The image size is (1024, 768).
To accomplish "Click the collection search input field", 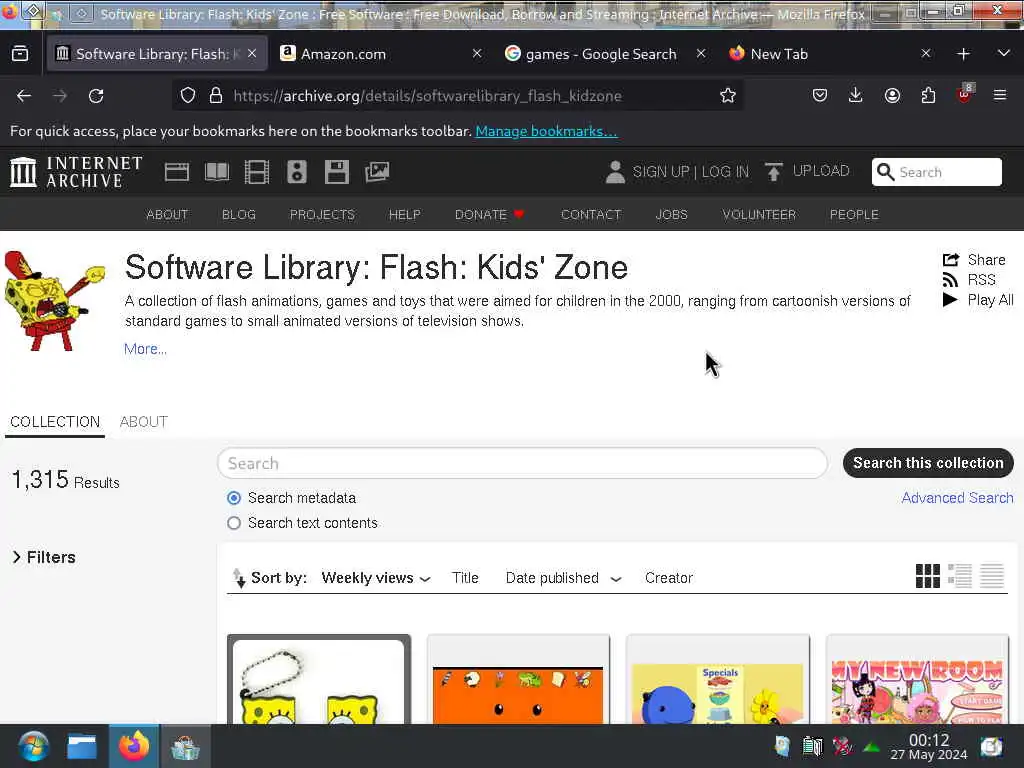I will point(522,463).
